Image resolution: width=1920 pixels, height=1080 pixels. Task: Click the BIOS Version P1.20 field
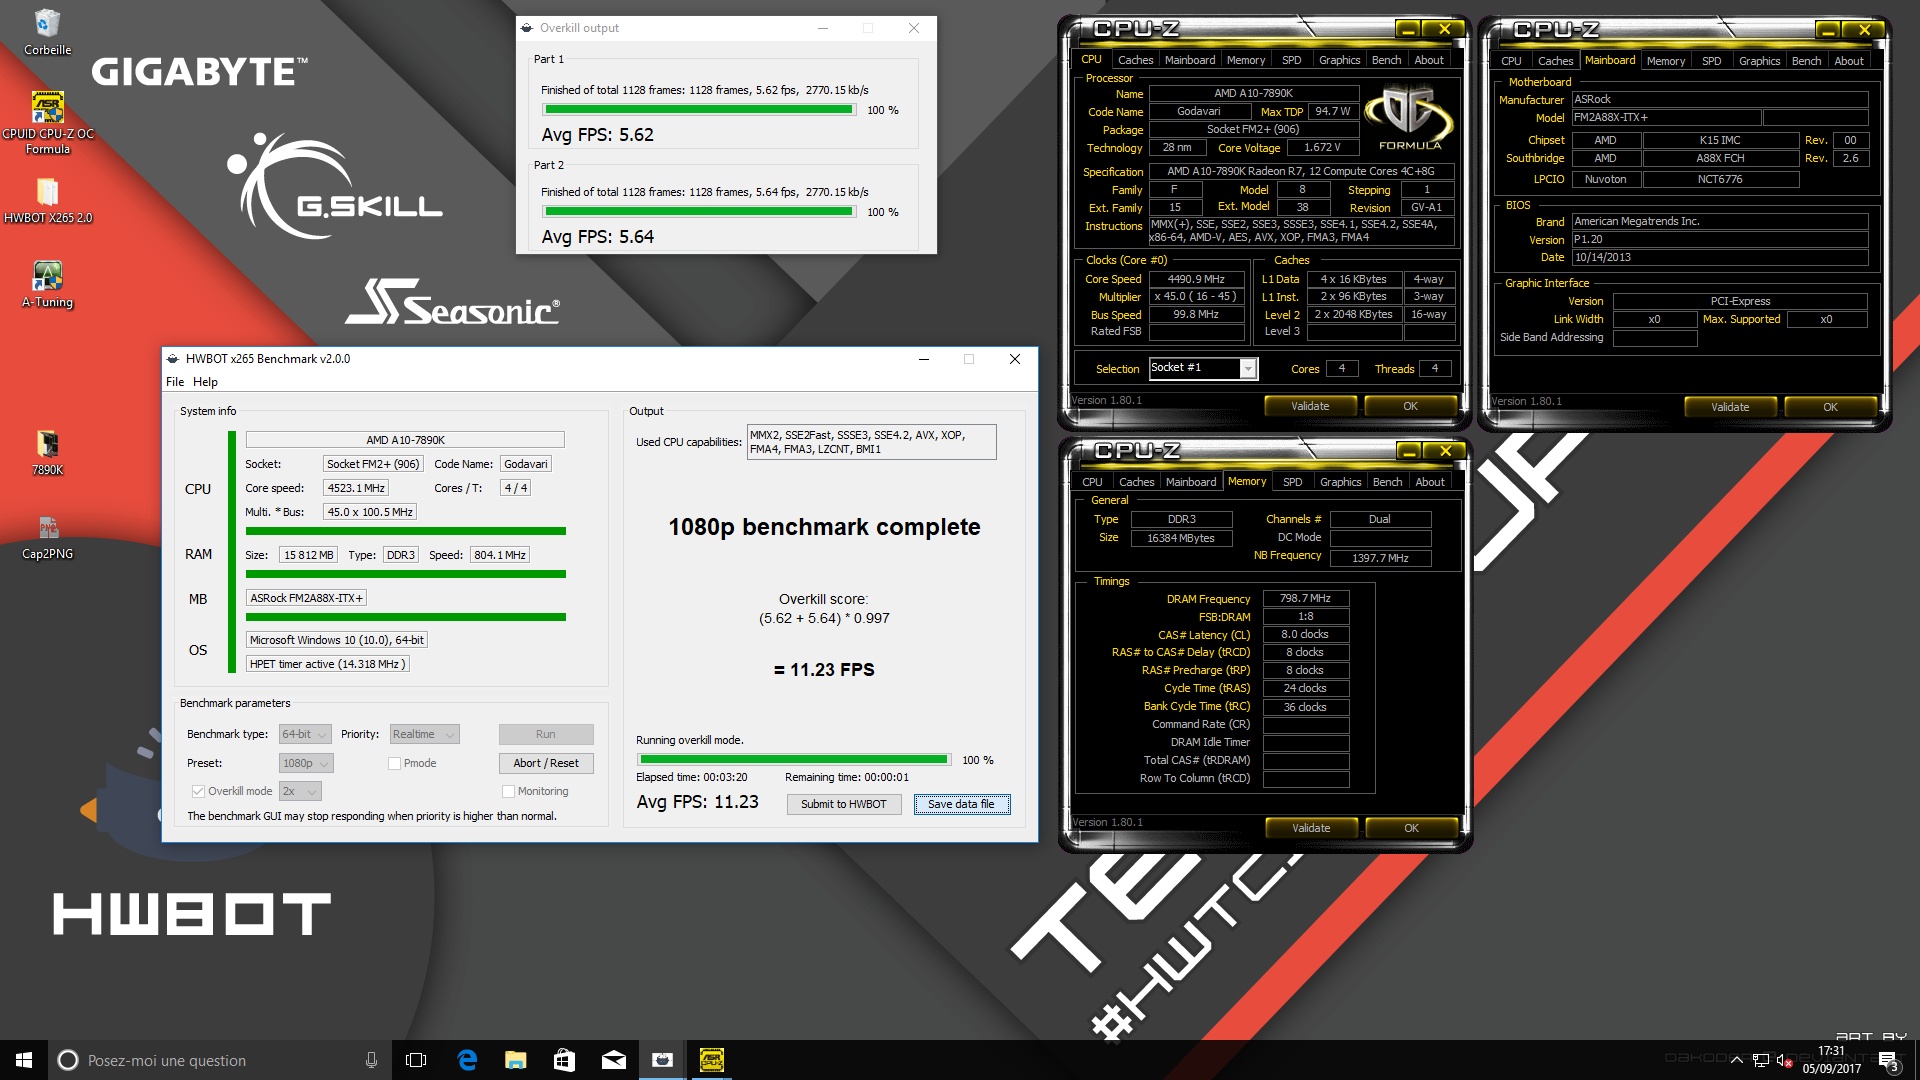[x=1719, y=240]
